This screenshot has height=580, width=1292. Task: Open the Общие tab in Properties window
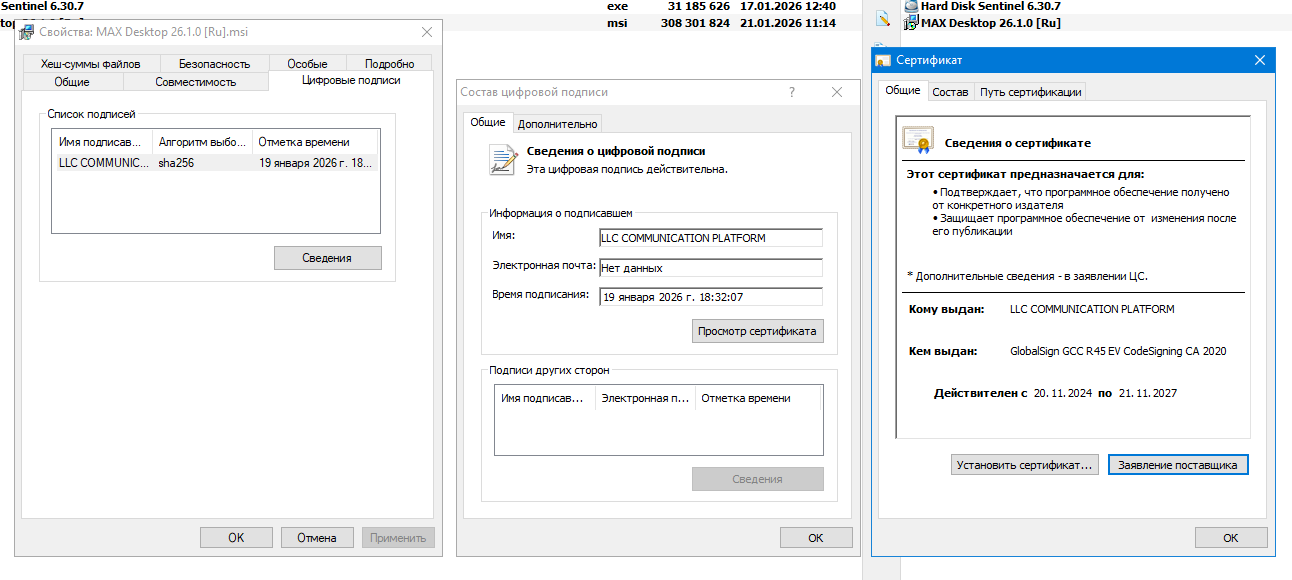pos(72,82)
